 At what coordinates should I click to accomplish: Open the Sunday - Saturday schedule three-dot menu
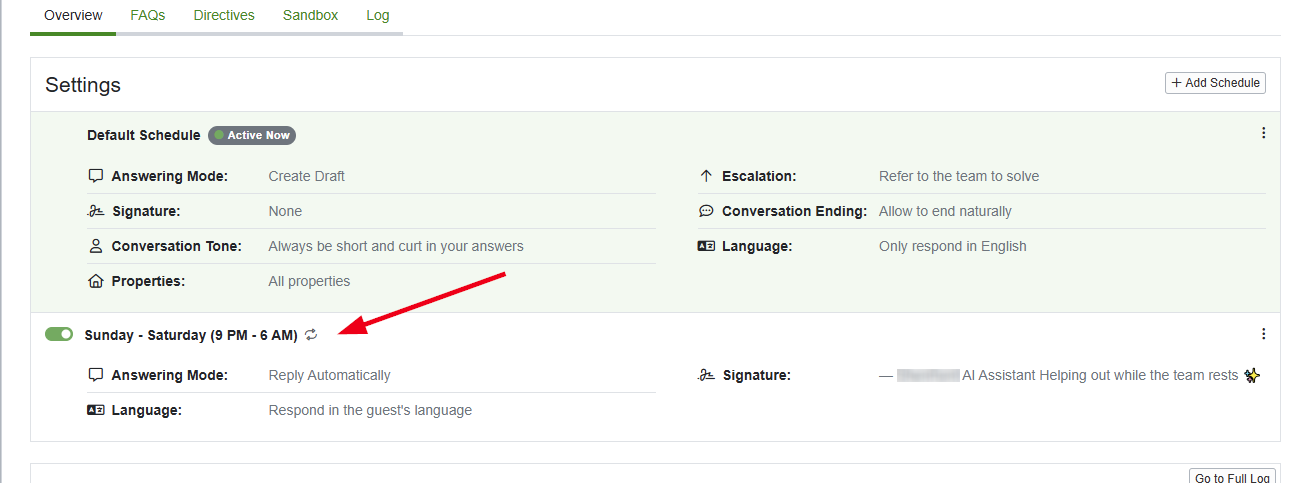pos(1263,334)
